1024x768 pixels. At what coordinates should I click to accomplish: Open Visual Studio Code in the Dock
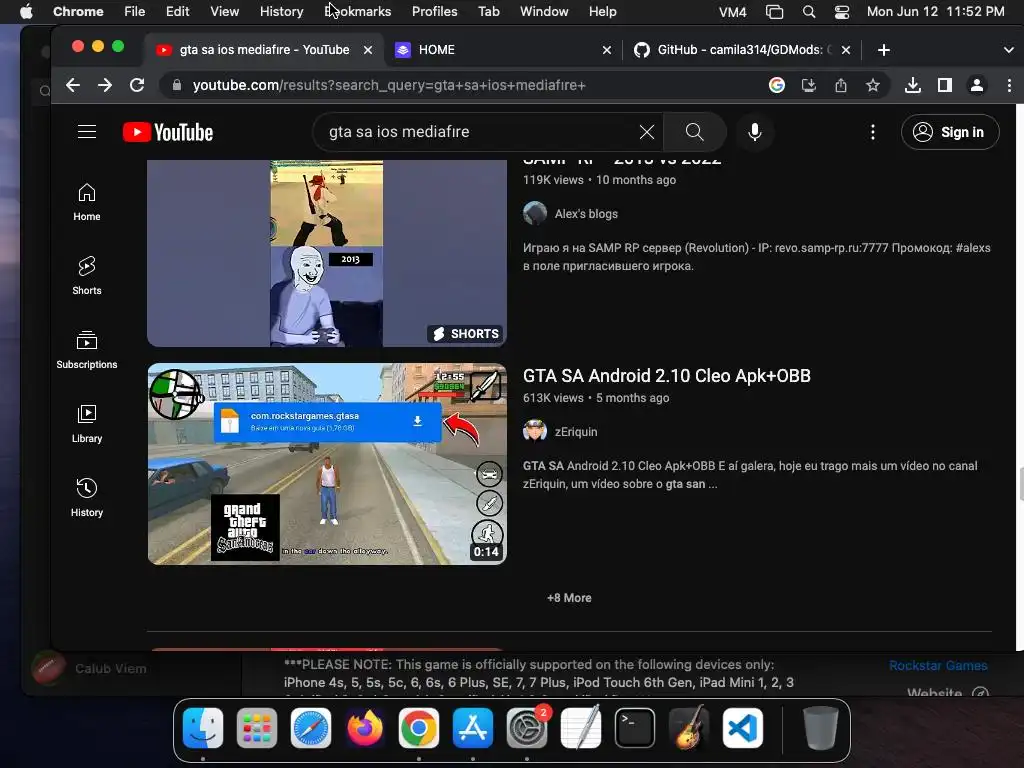tap(743, 728)
